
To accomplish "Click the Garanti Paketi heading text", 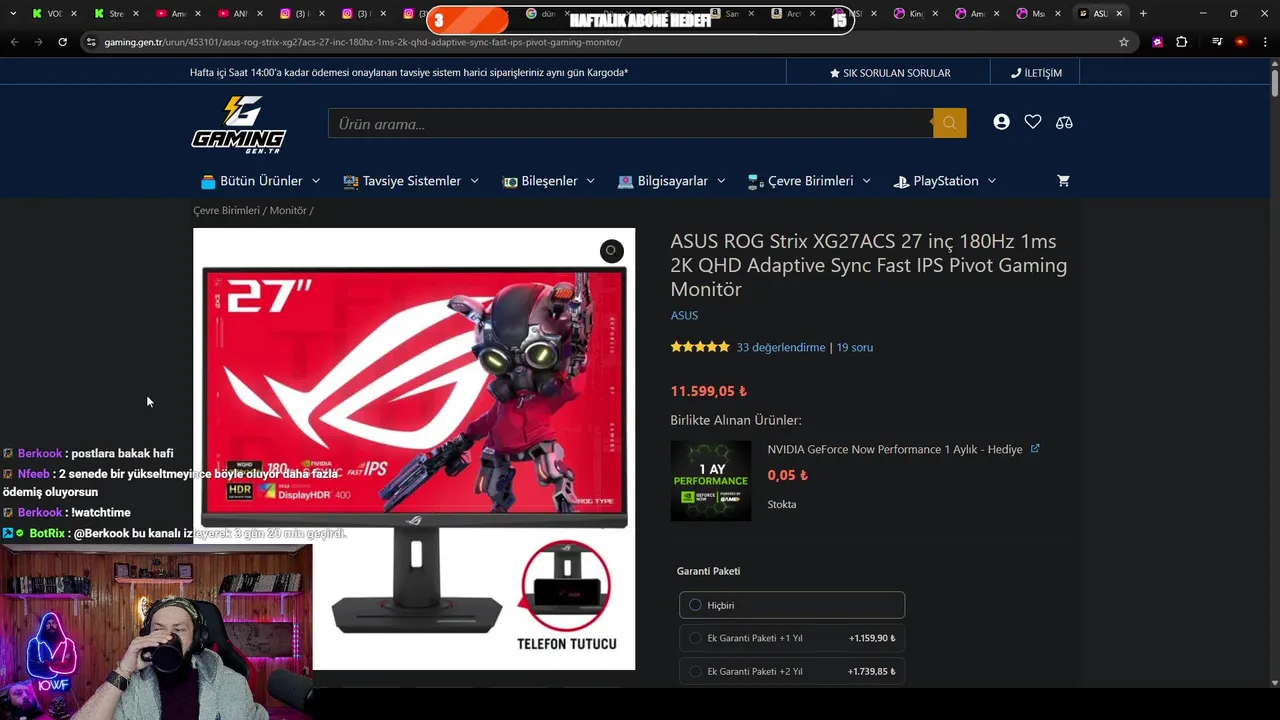I will [708, 571].
